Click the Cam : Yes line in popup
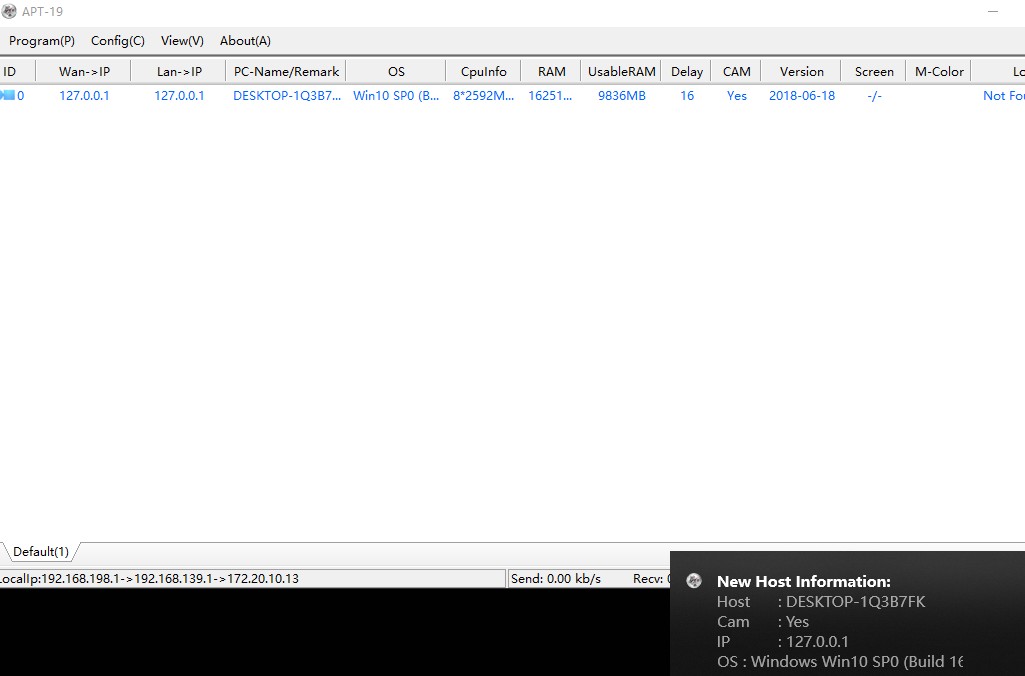 [763, 622]
